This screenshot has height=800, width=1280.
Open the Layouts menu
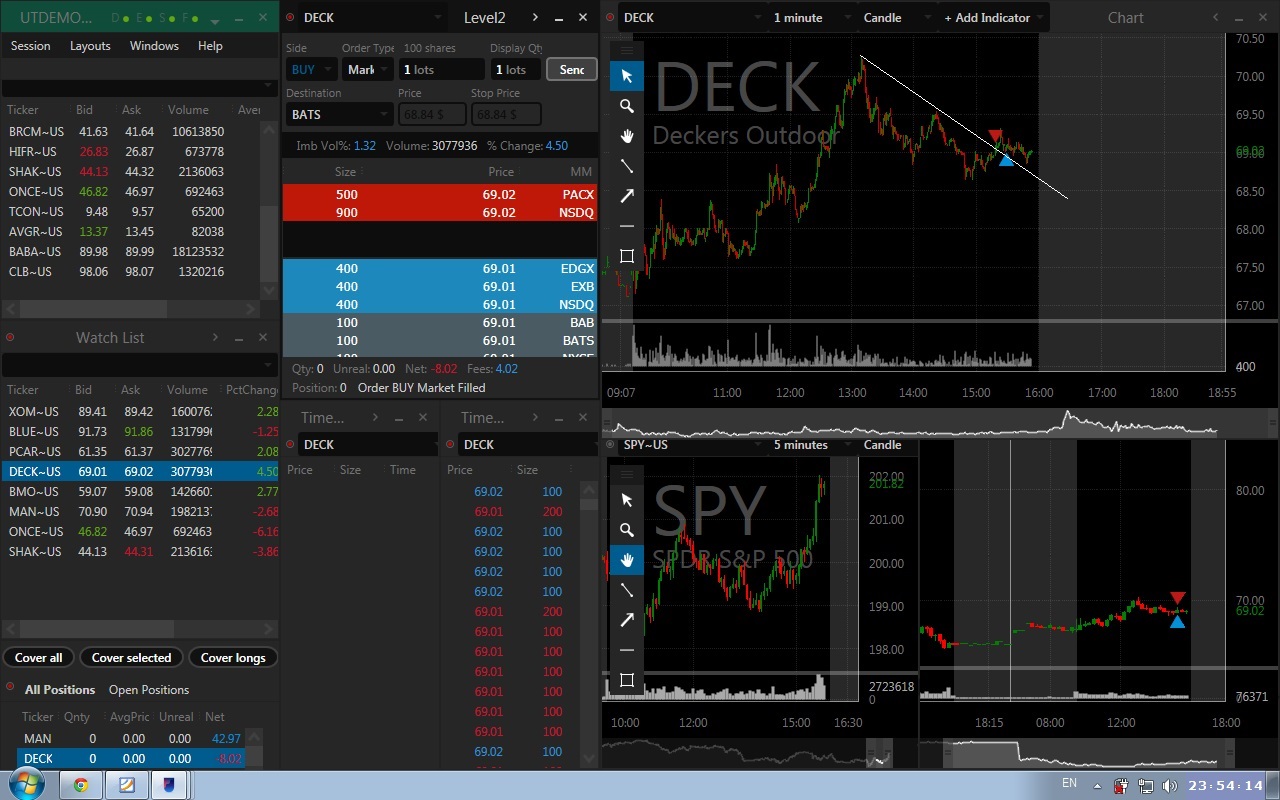tap(90, 46)
